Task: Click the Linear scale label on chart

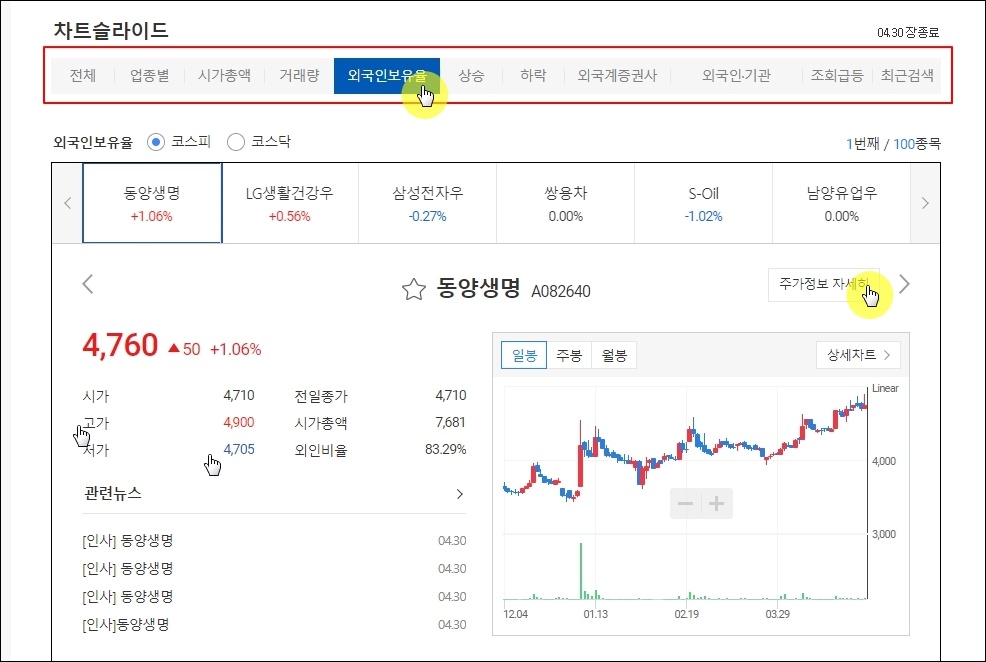Action: pos(885,389)
